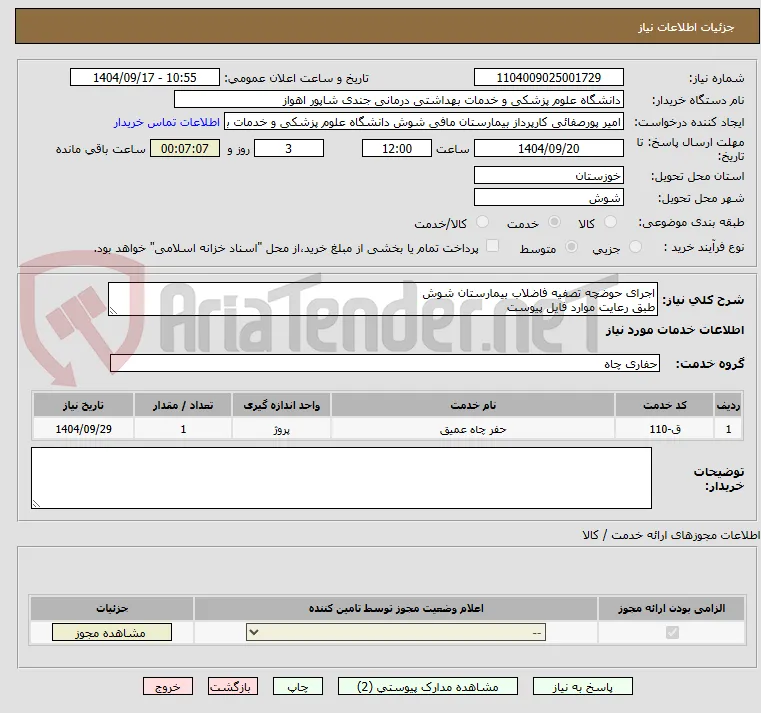Viewport: 761px width, 713px height.
Task: Select the کالا/خدمت radio button
Action: 482,222
